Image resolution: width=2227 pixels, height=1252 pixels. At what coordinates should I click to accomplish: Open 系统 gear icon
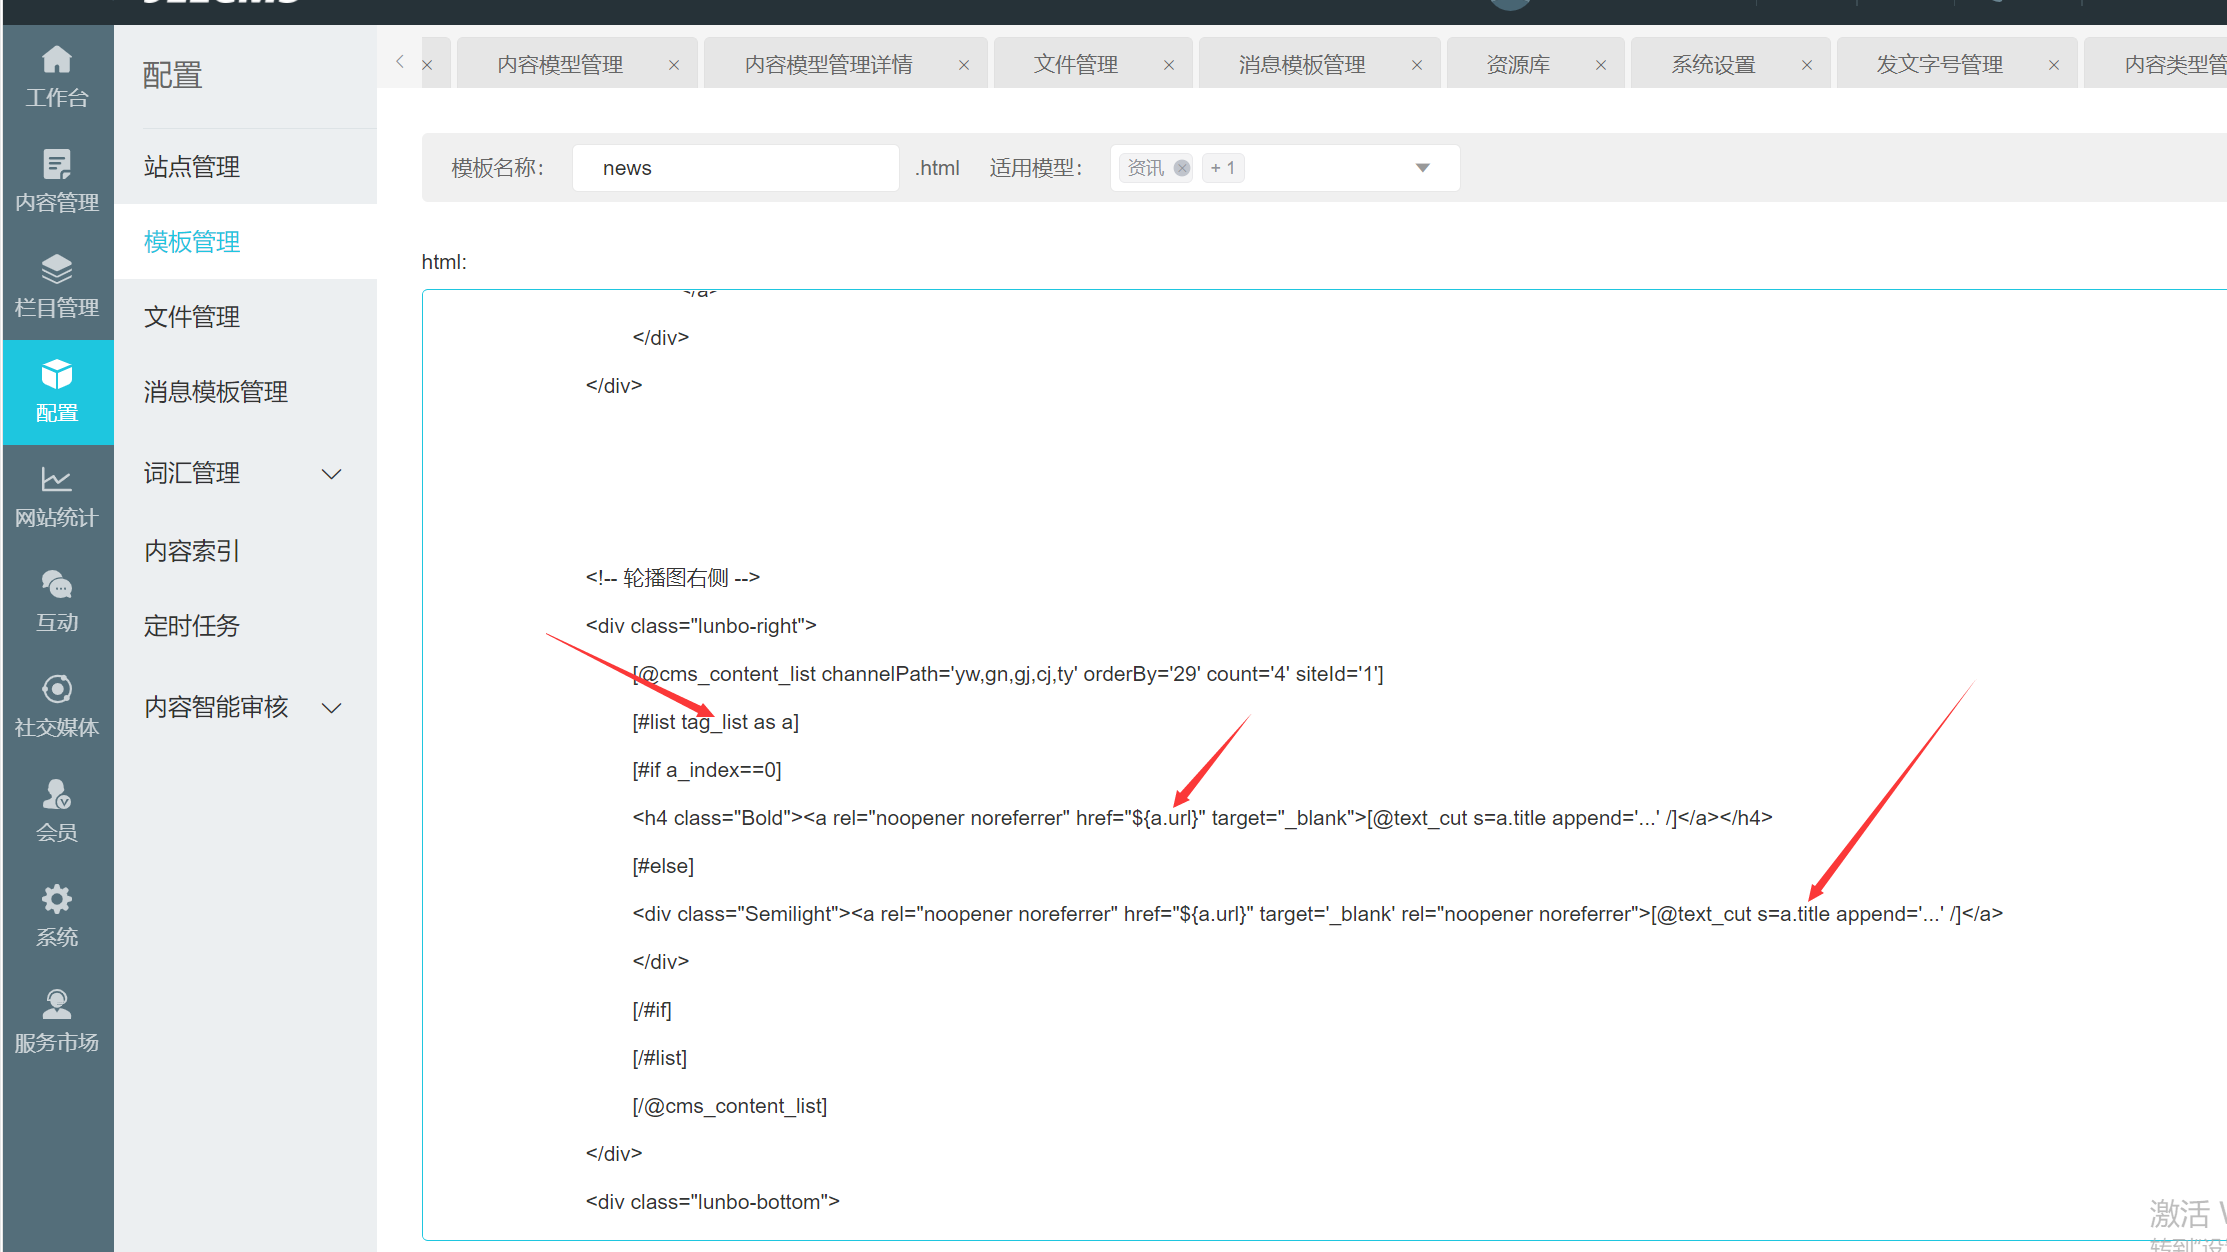pyautogui.click(x=57, y=900)
